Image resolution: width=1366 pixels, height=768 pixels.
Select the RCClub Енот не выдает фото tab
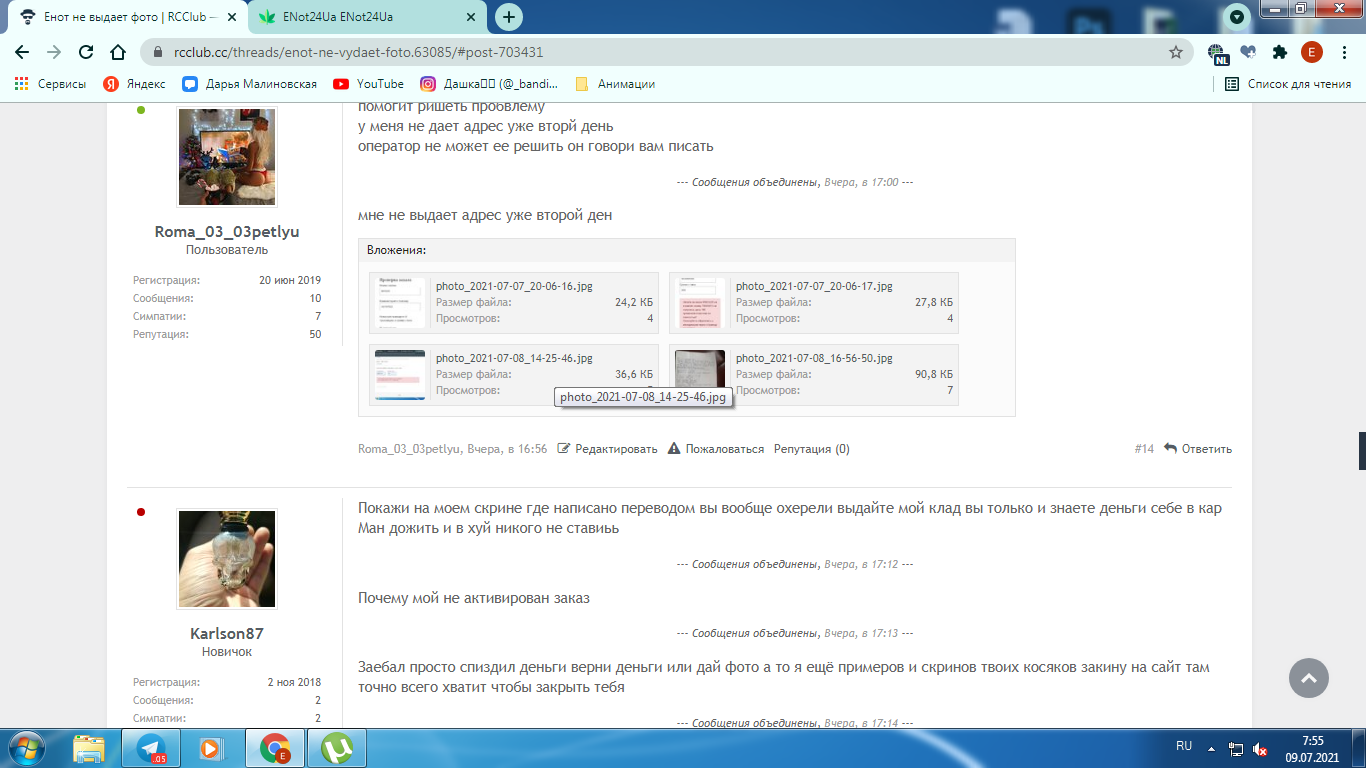pyautogui.click(x=125, y=17)
